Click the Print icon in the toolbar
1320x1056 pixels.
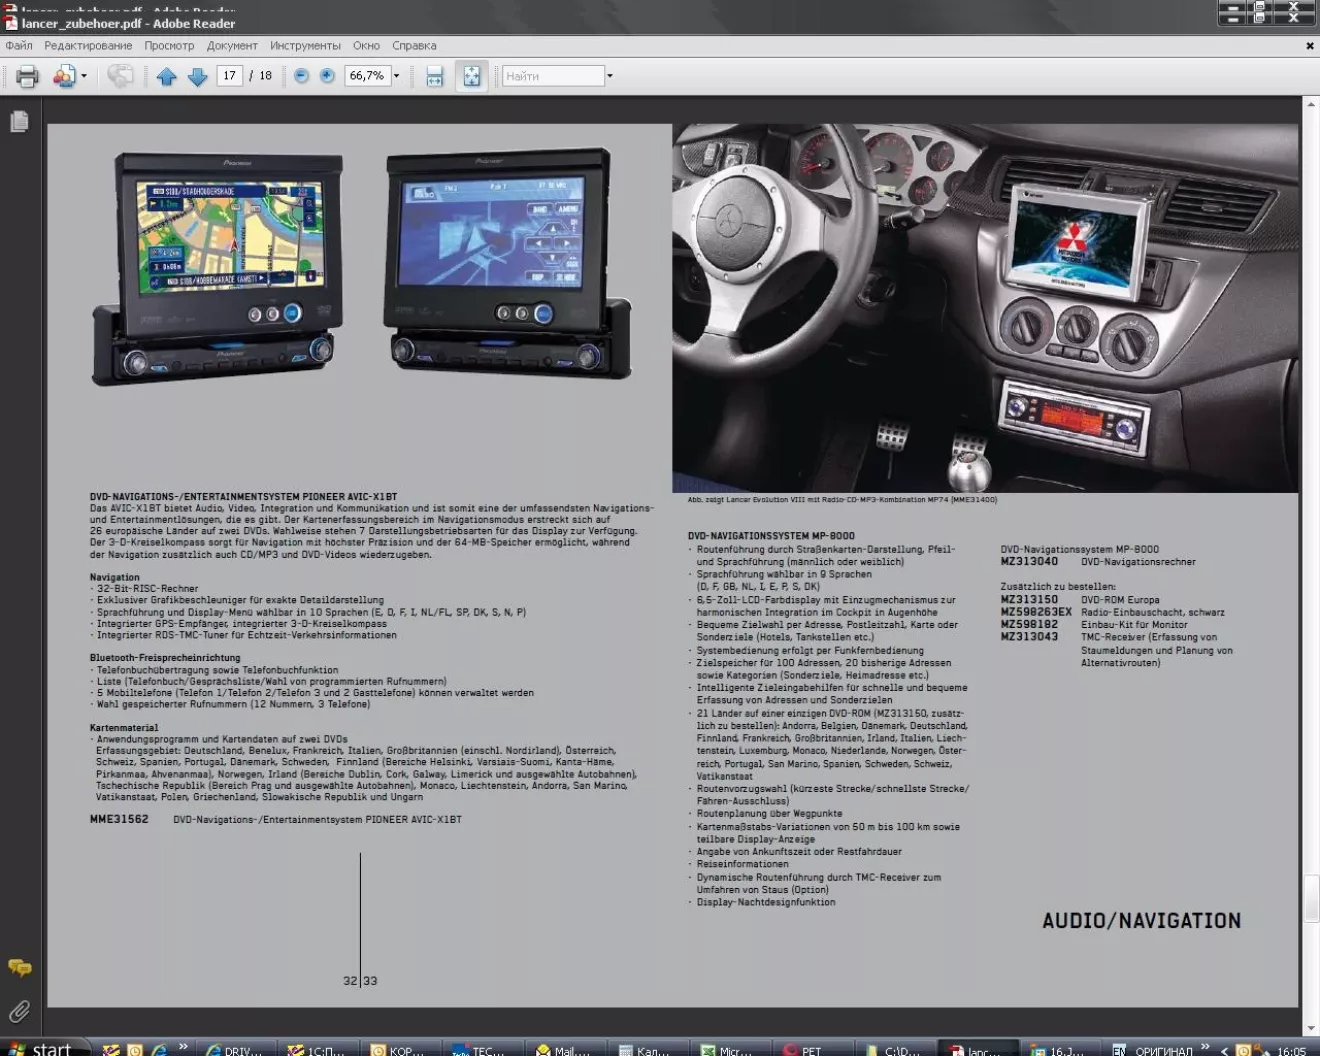pos(27,76)
